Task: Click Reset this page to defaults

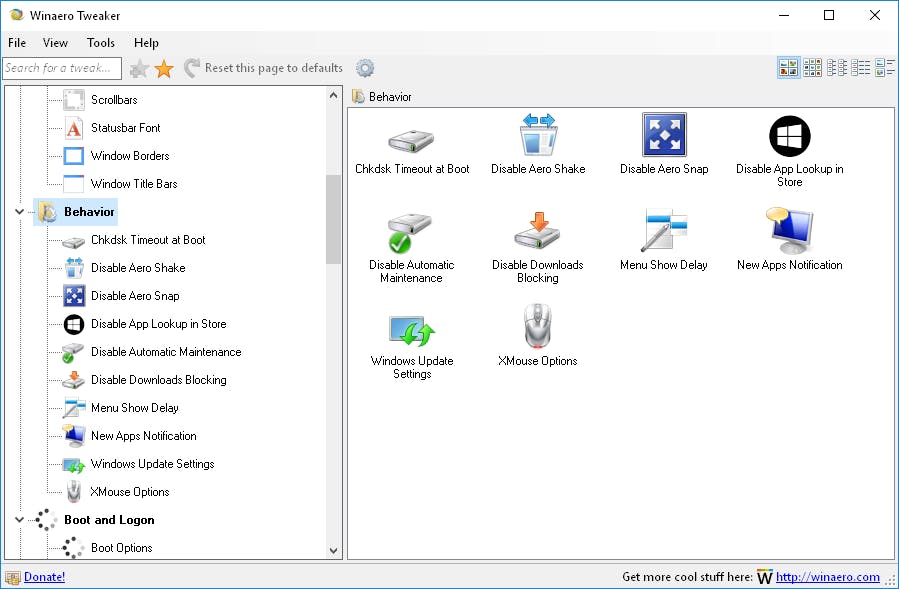Action: click(x=263, y=68)
